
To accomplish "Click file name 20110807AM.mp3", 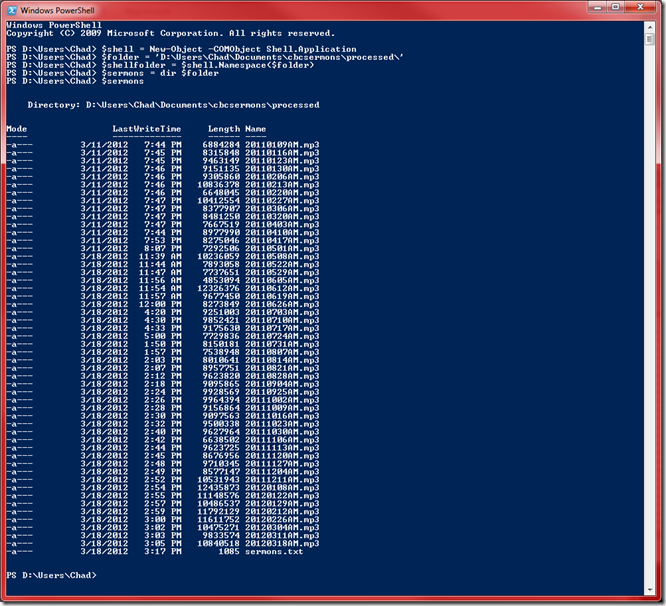I will (x=282, y=352).
